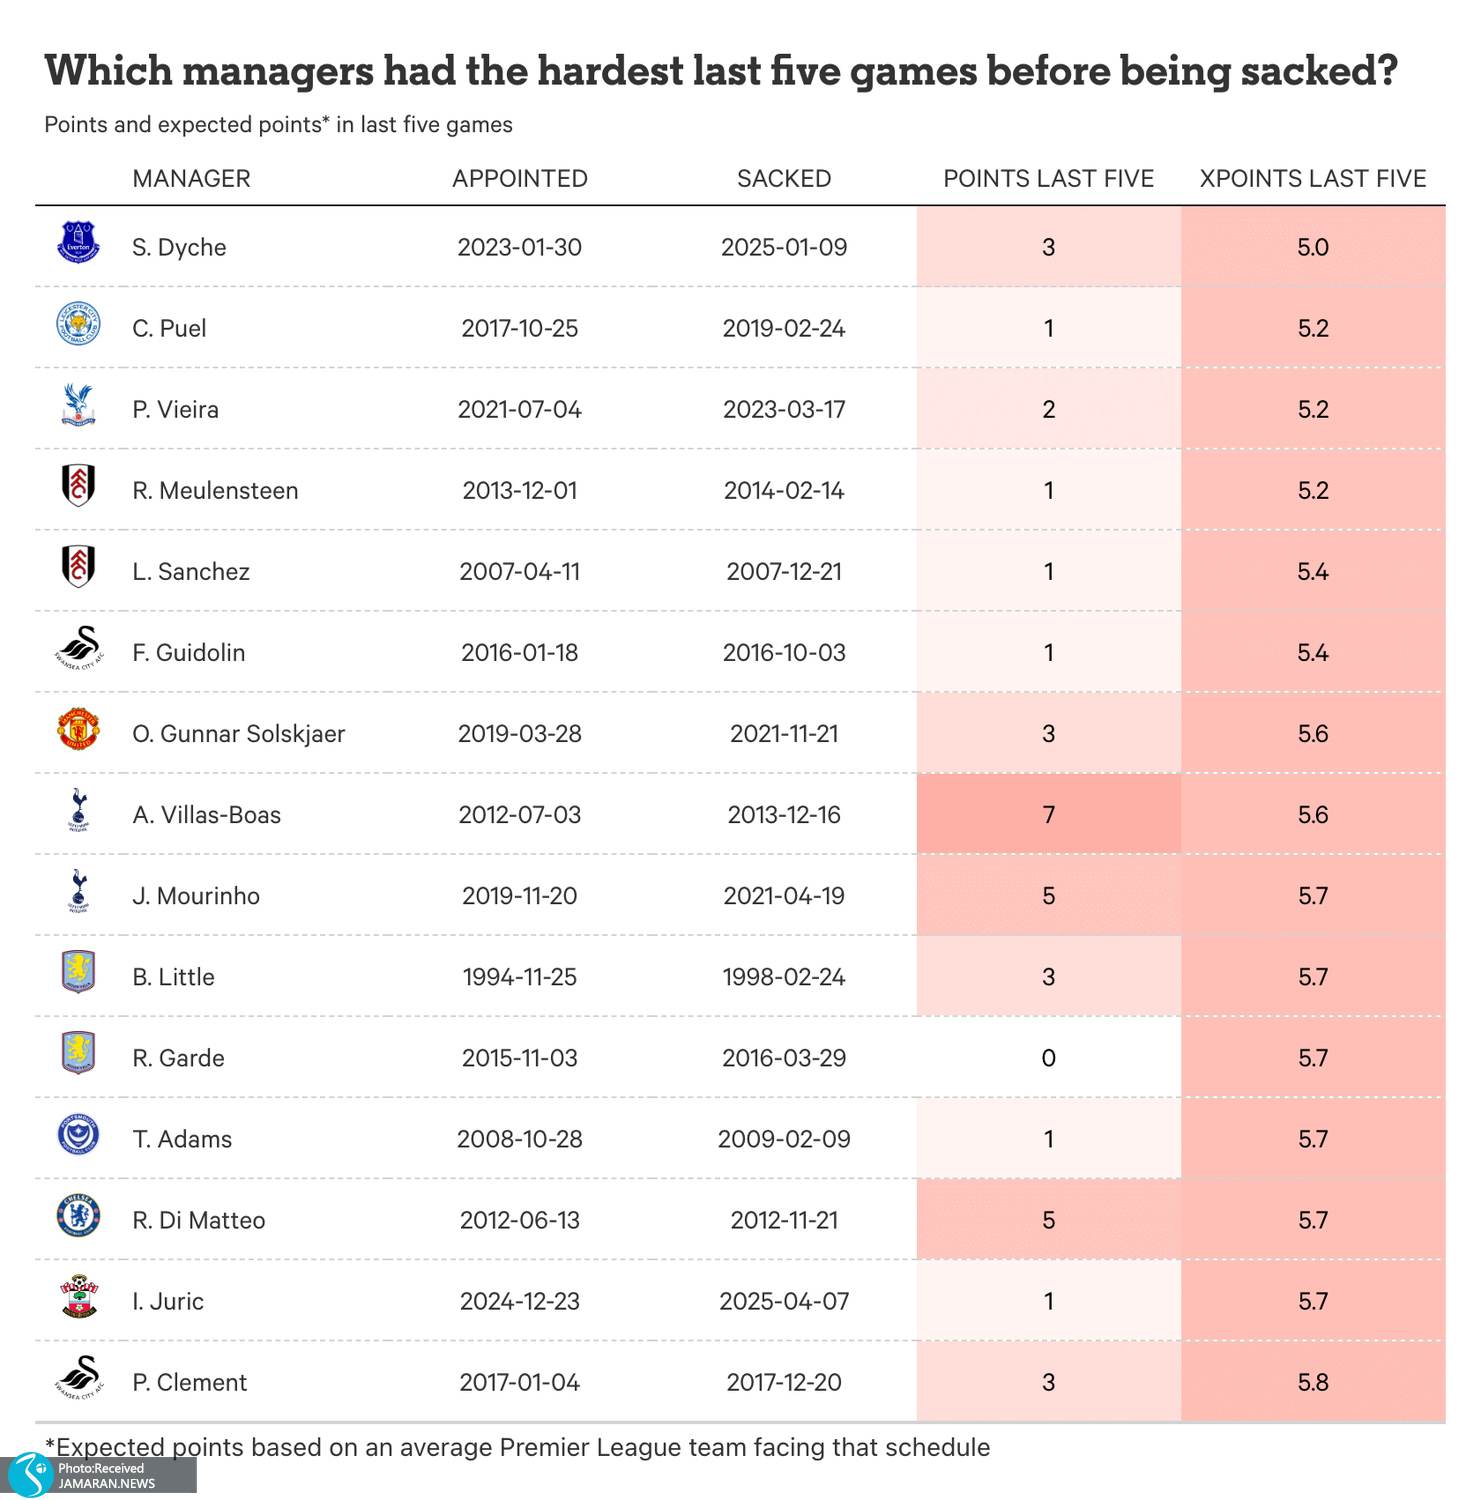1481x1500 pixels.
Task: Click the chart title about sacked managers
Action: pyautogui.click(x=720, y=71)
